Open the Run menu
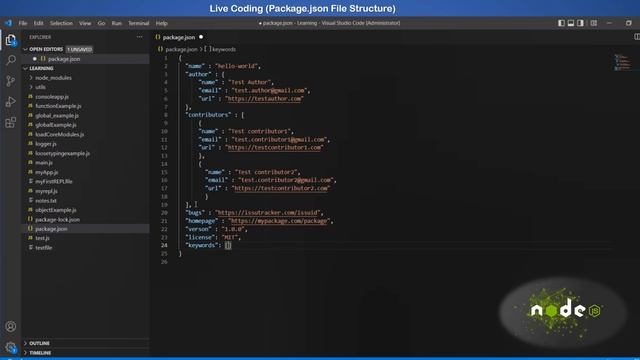 117,23
